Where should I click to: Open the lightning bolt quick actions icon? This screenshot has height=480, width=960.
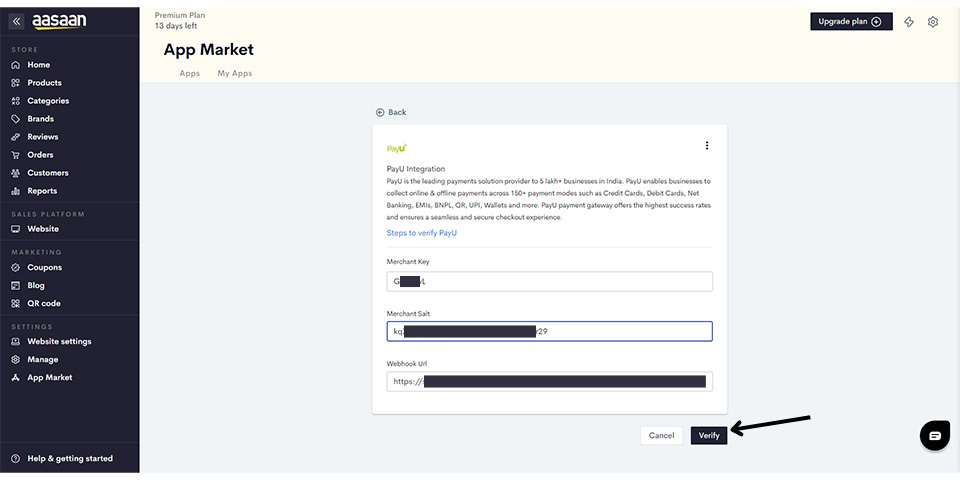point(909,22)
